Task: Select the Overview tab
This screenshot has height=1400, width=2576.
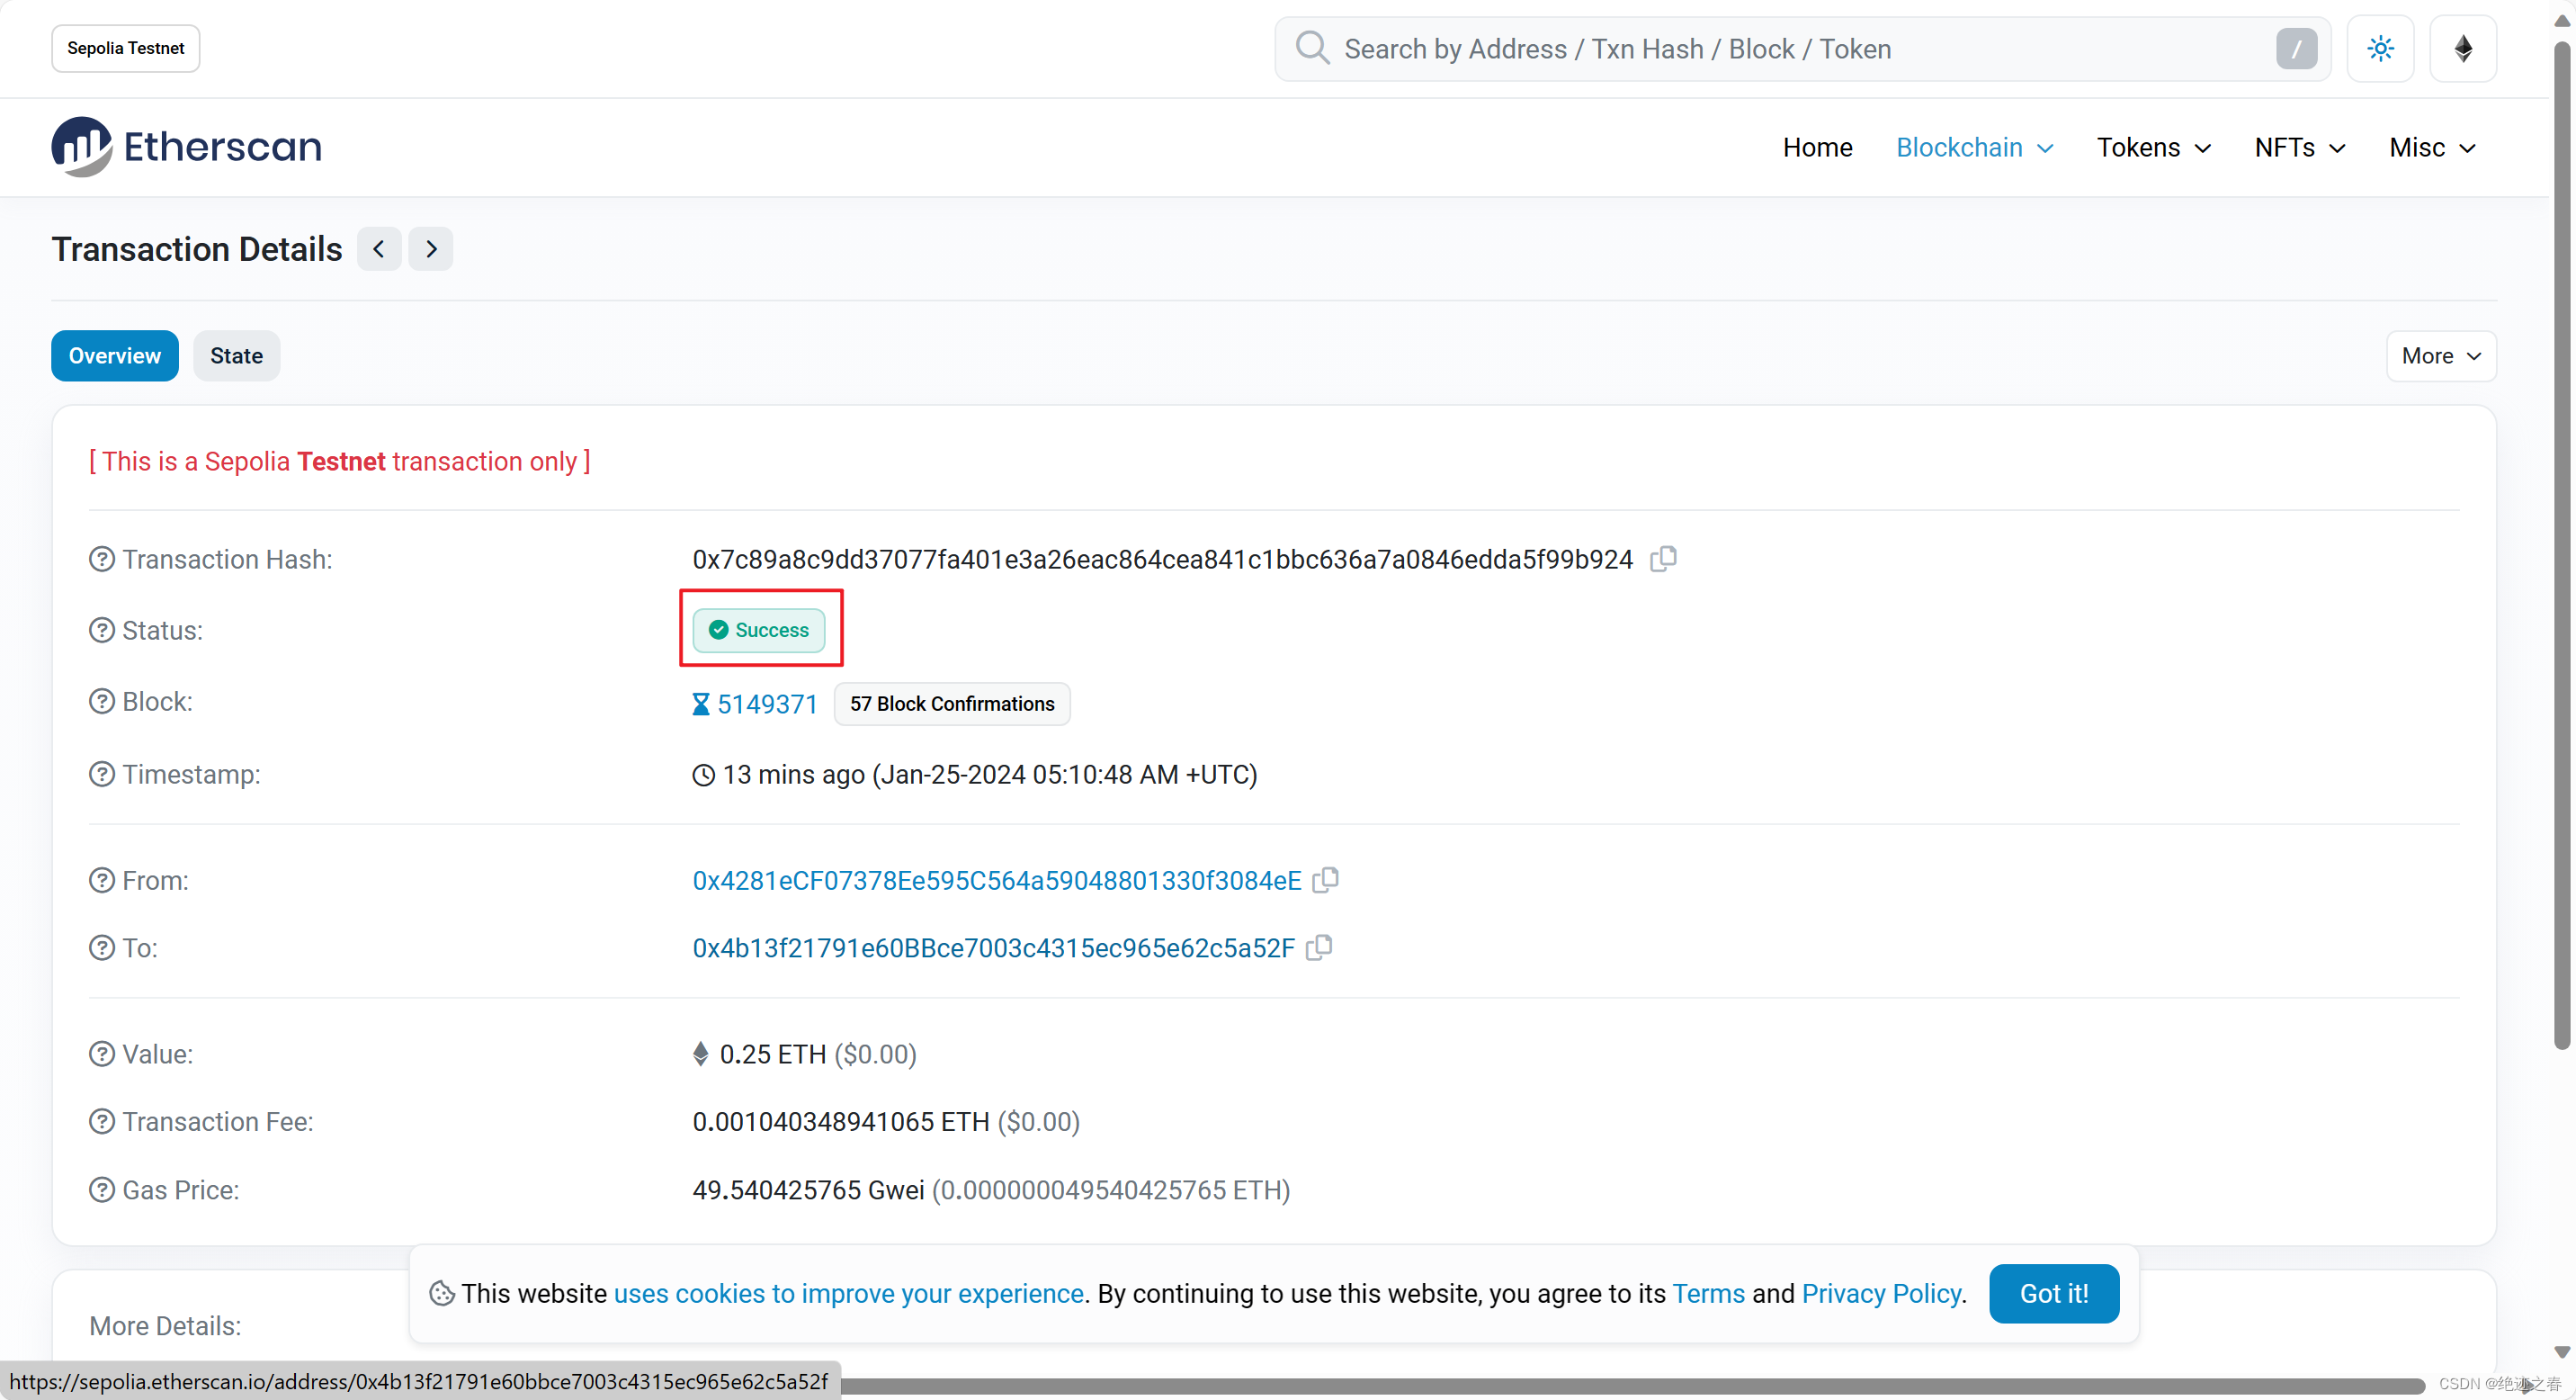Action: 115,356
